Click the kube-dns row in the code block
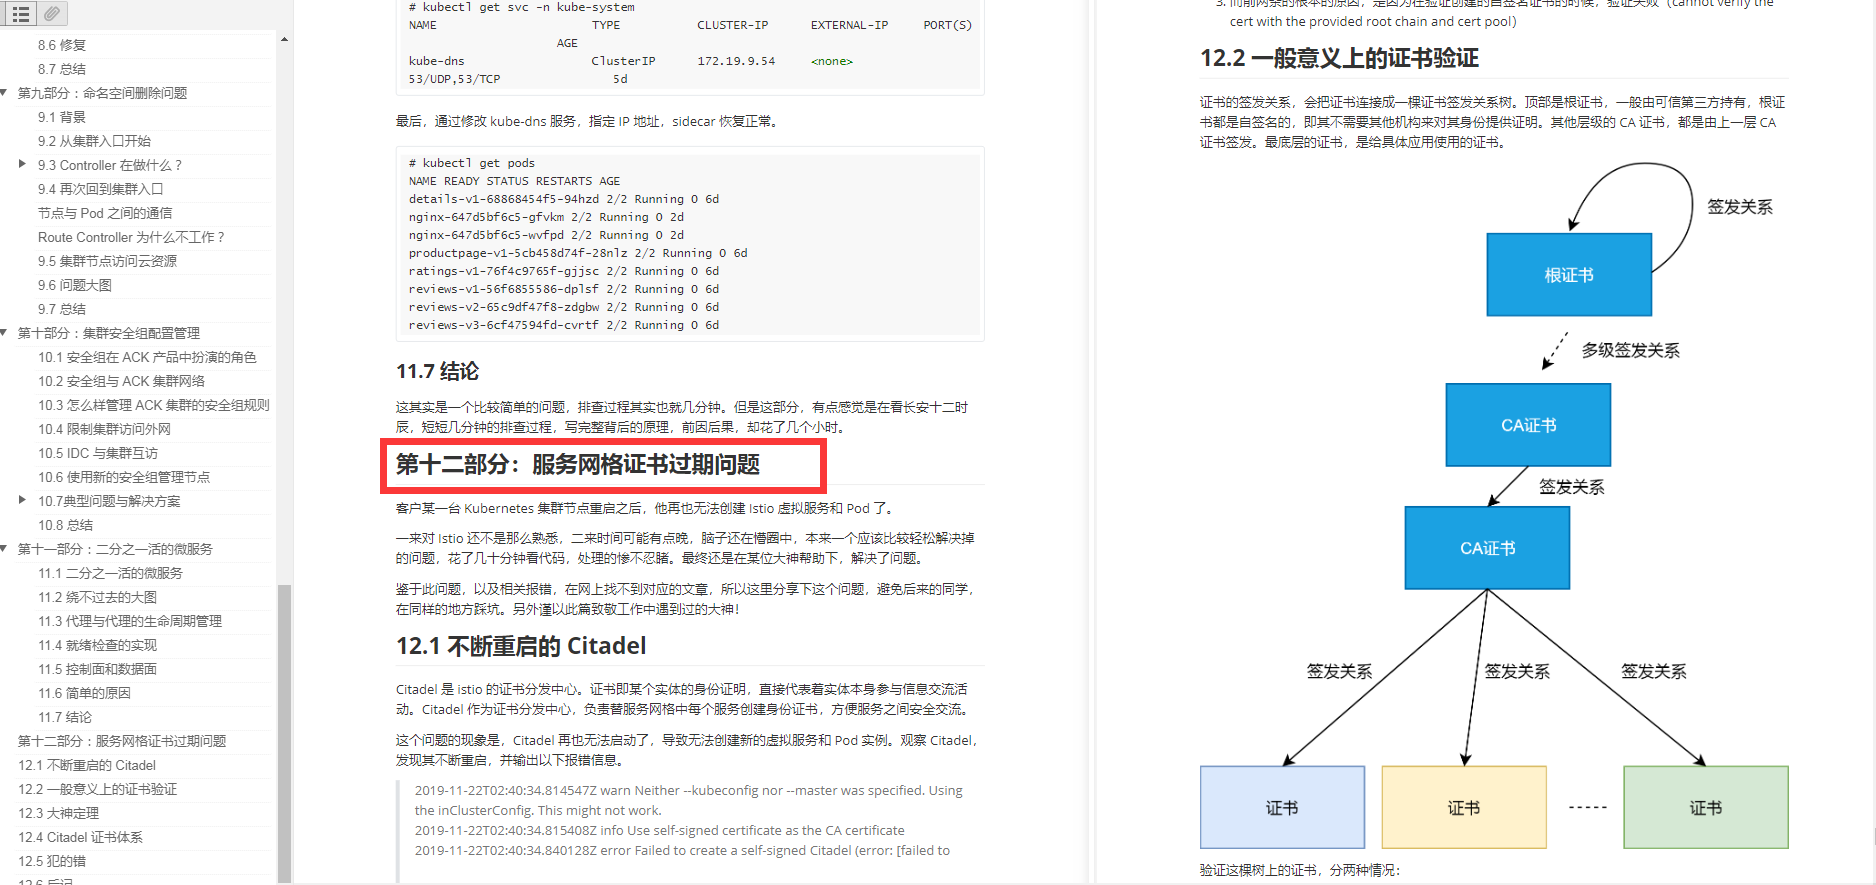The image size is (1876, 885). pyautogui.click(x=631, y=61)
